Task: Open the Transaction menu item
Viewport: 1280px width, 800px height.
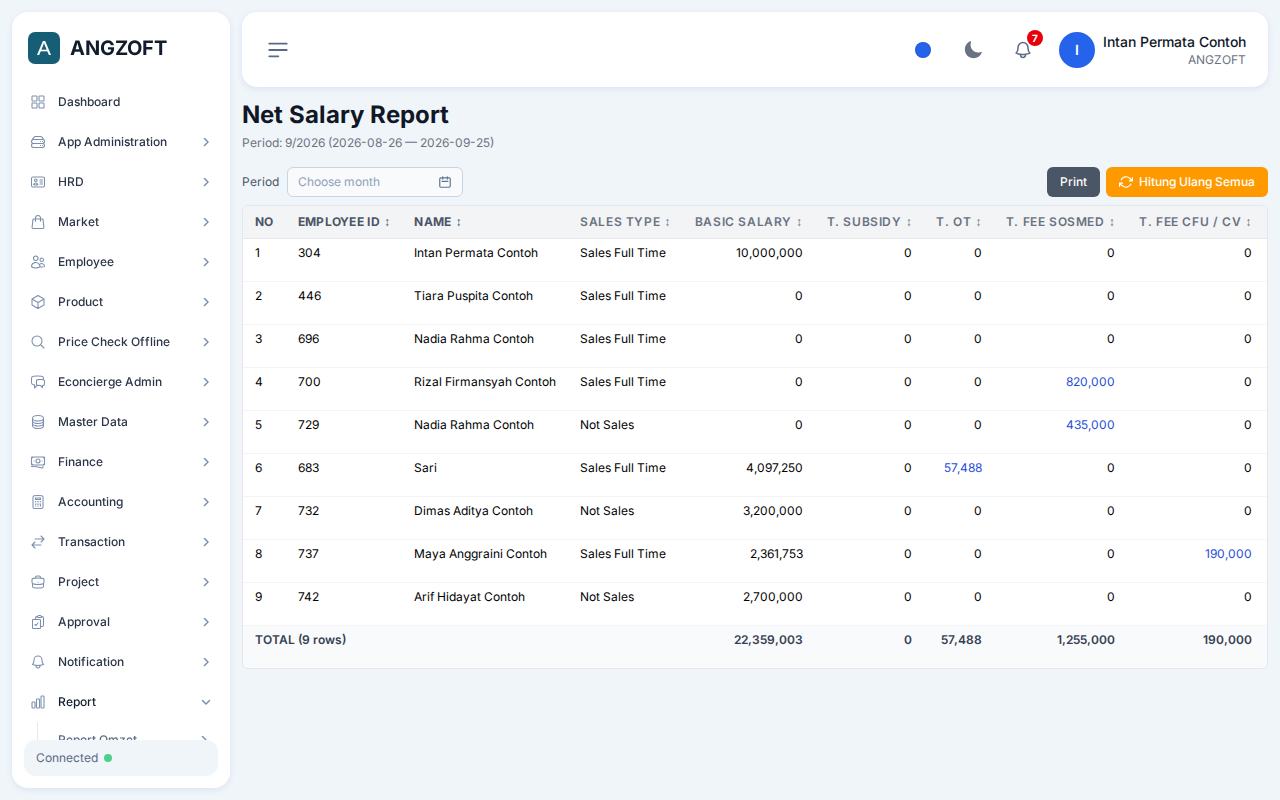Action: (121, 542)
